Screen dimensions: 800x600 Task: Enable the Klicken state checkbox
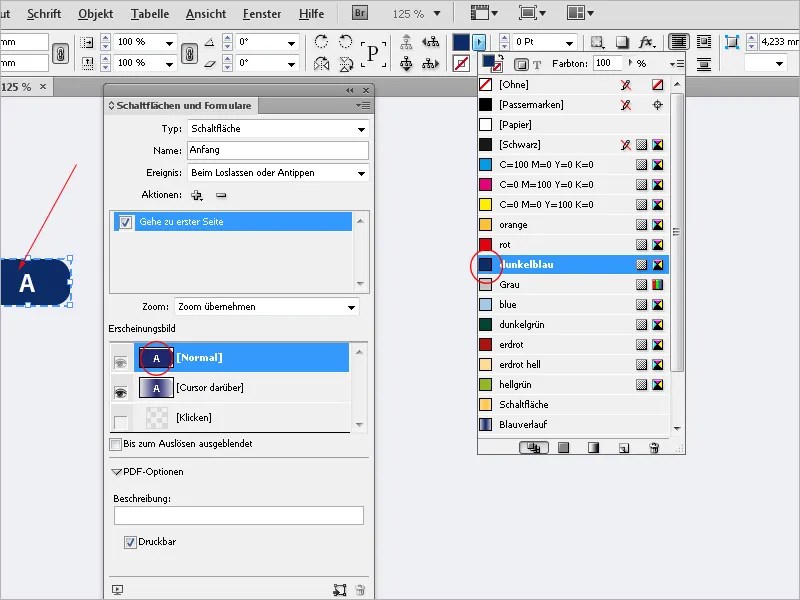[120, 422]
